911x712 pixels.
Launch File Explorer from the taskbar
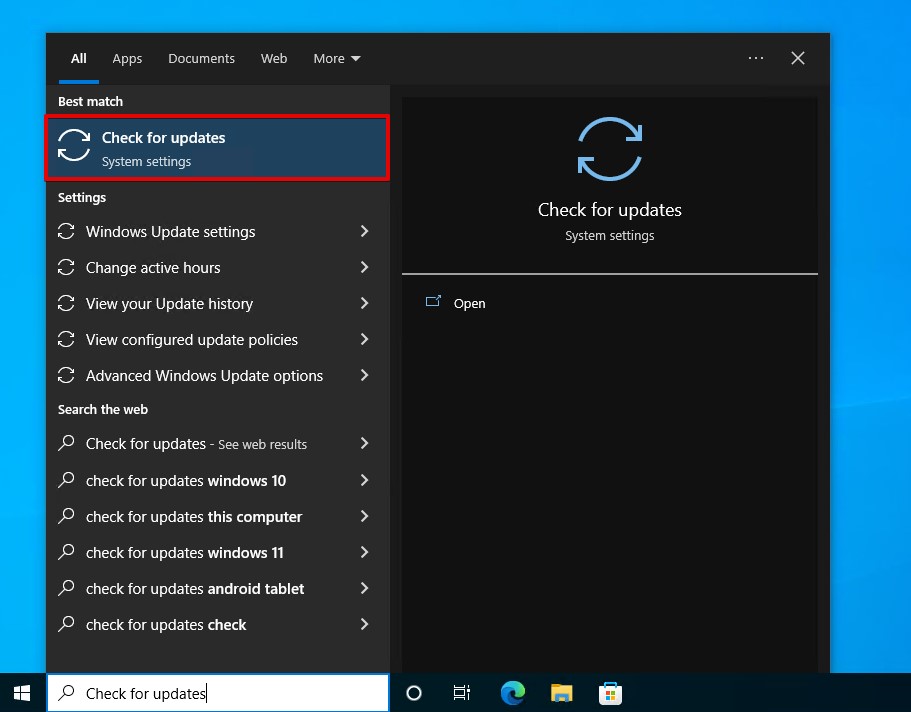point(561,692)
